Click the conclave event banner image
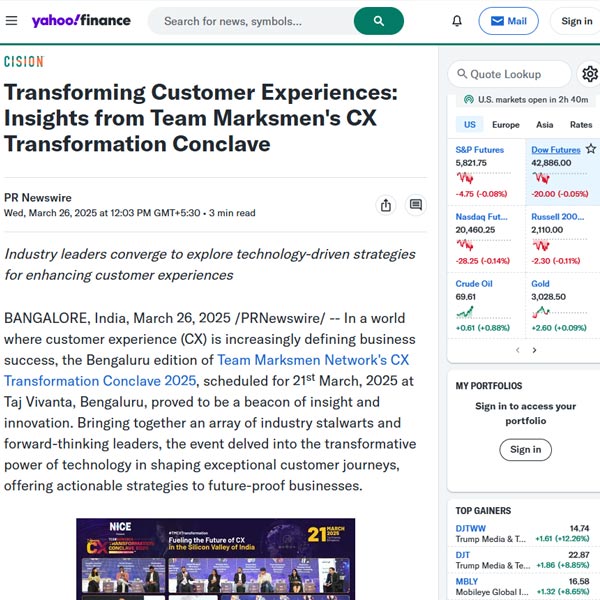Image resolution: width=600 pixels, height=600 pixels. pyautogui.click(x=215, y=559)
